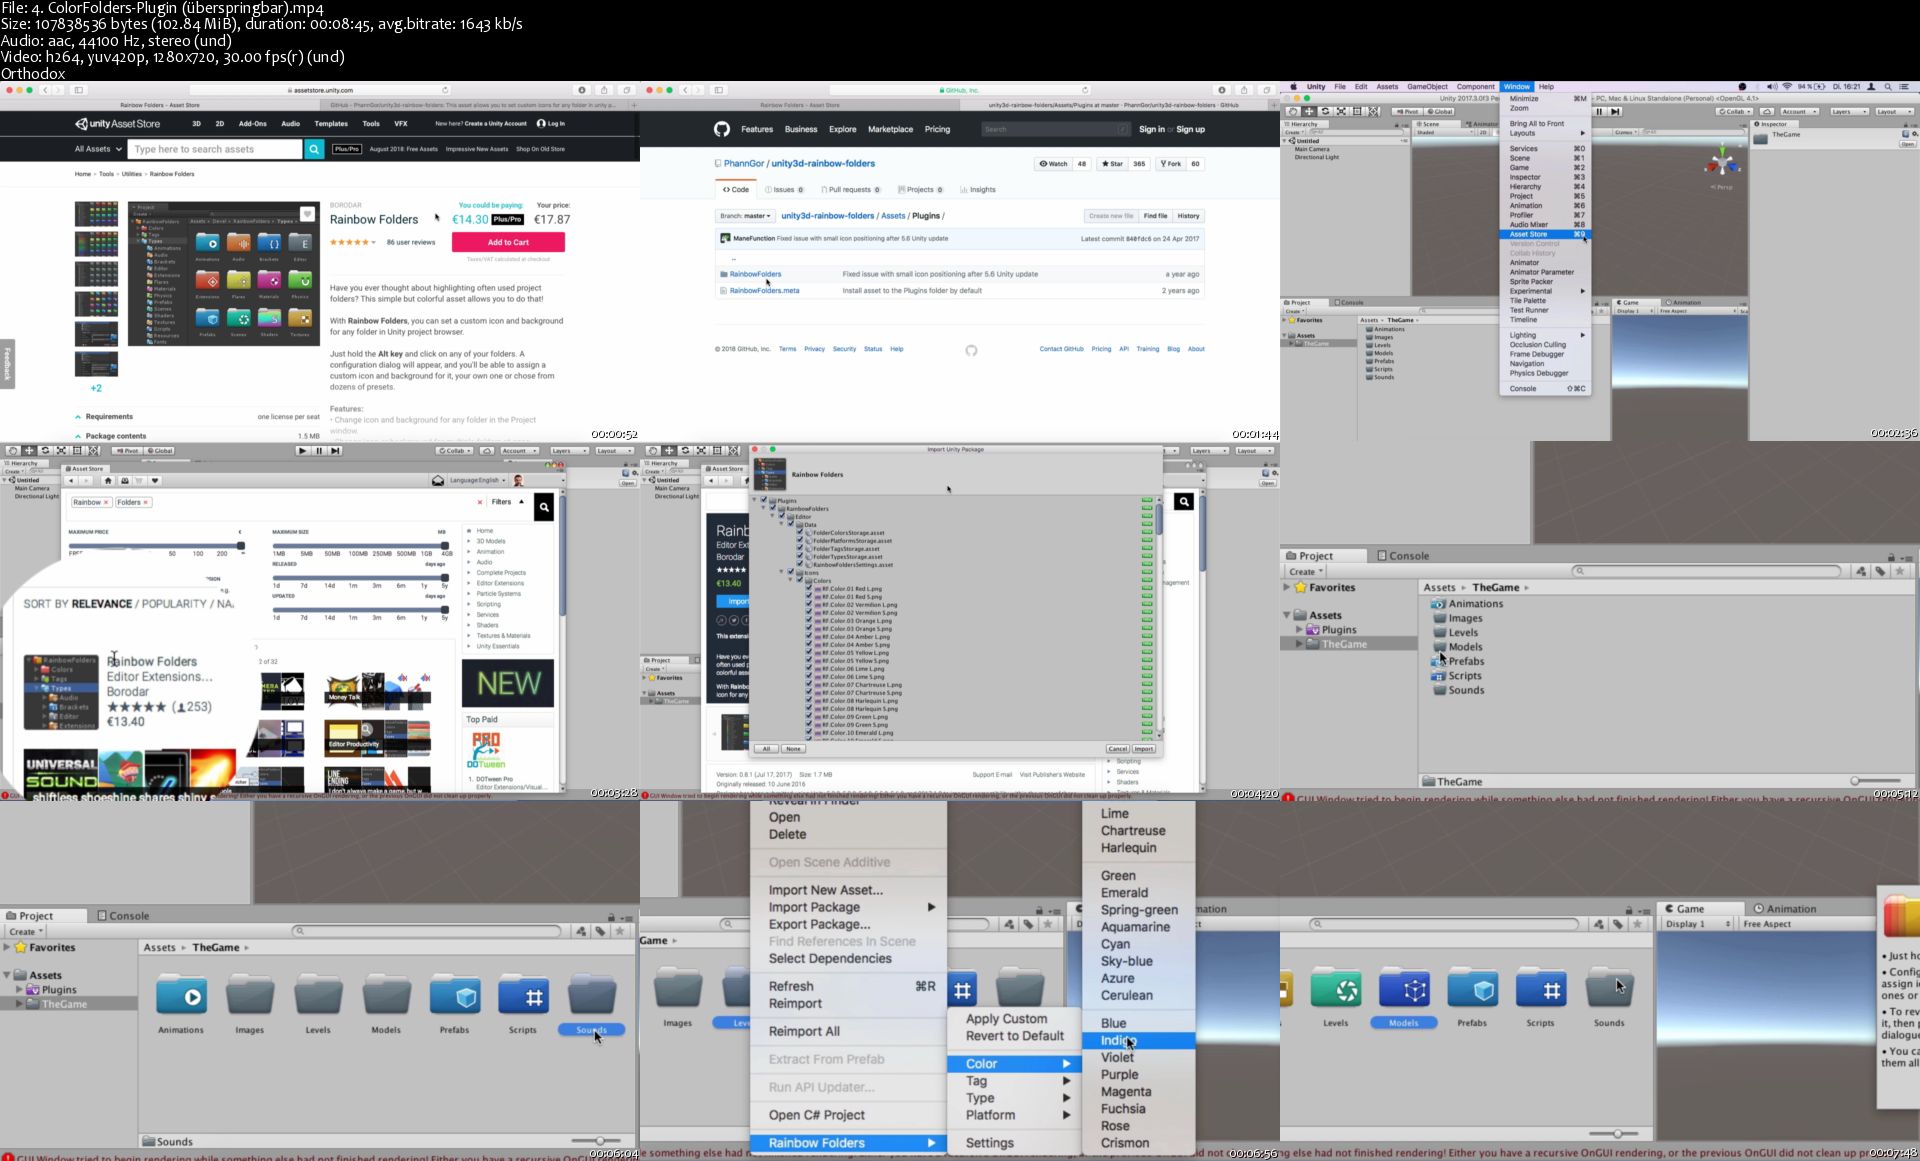1920x1161 pixels.
Task: Choose Asset Store in Window menu
Action: [x=1545, y=234]
